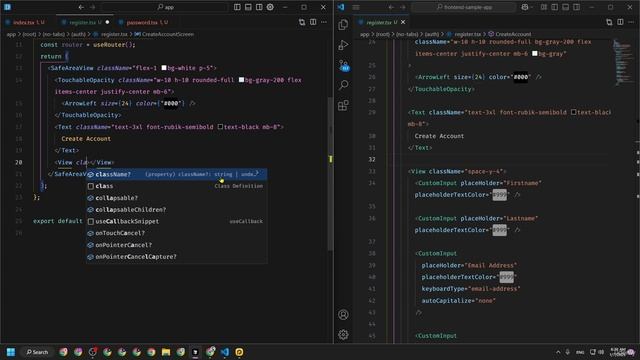This screenshot has width=640, height=360.
Task: Open hamburger menu in right VS Code window
Action: tap(356, 7)
